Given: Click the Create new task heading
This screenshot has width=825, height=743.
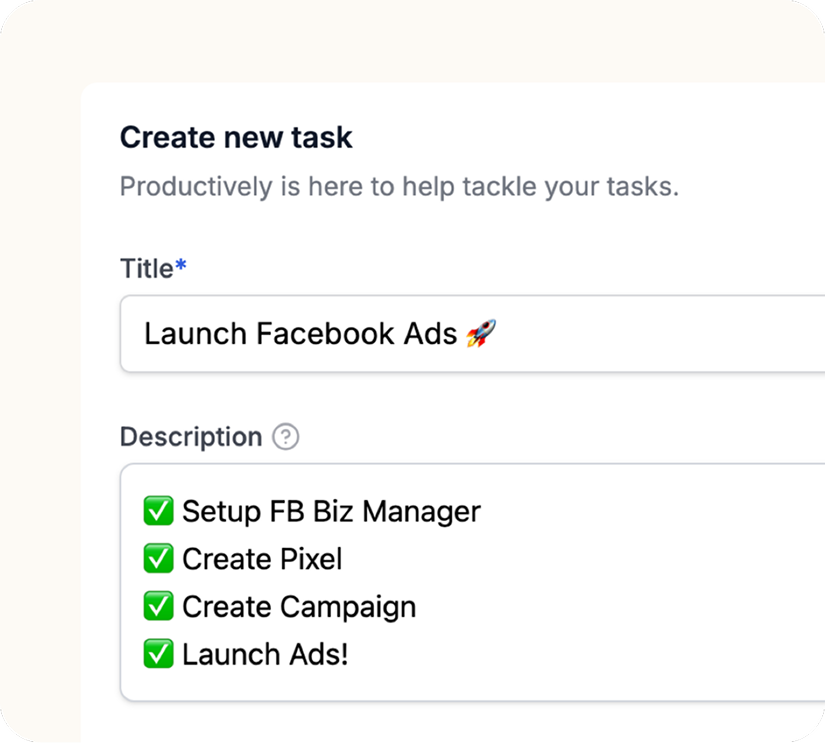Looking at the screenshot, I should point(236,137).
